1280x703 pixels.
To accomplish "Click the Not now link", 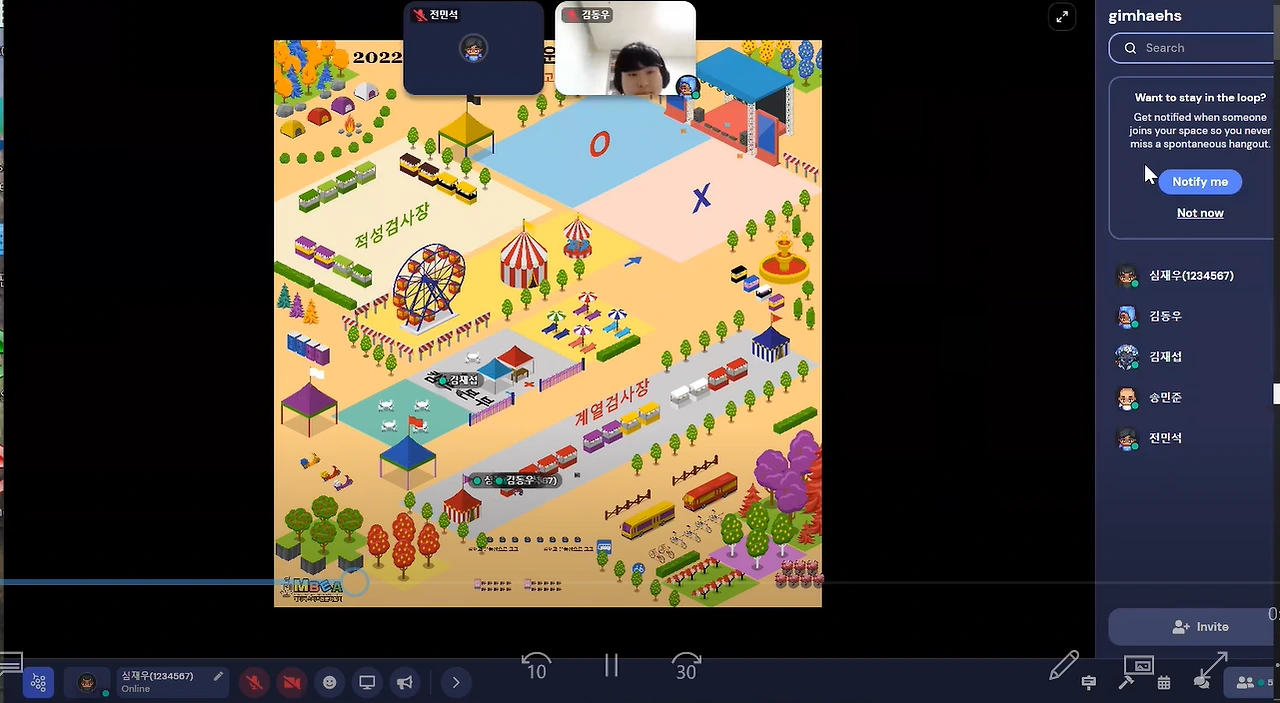I will coord(1200,213).
